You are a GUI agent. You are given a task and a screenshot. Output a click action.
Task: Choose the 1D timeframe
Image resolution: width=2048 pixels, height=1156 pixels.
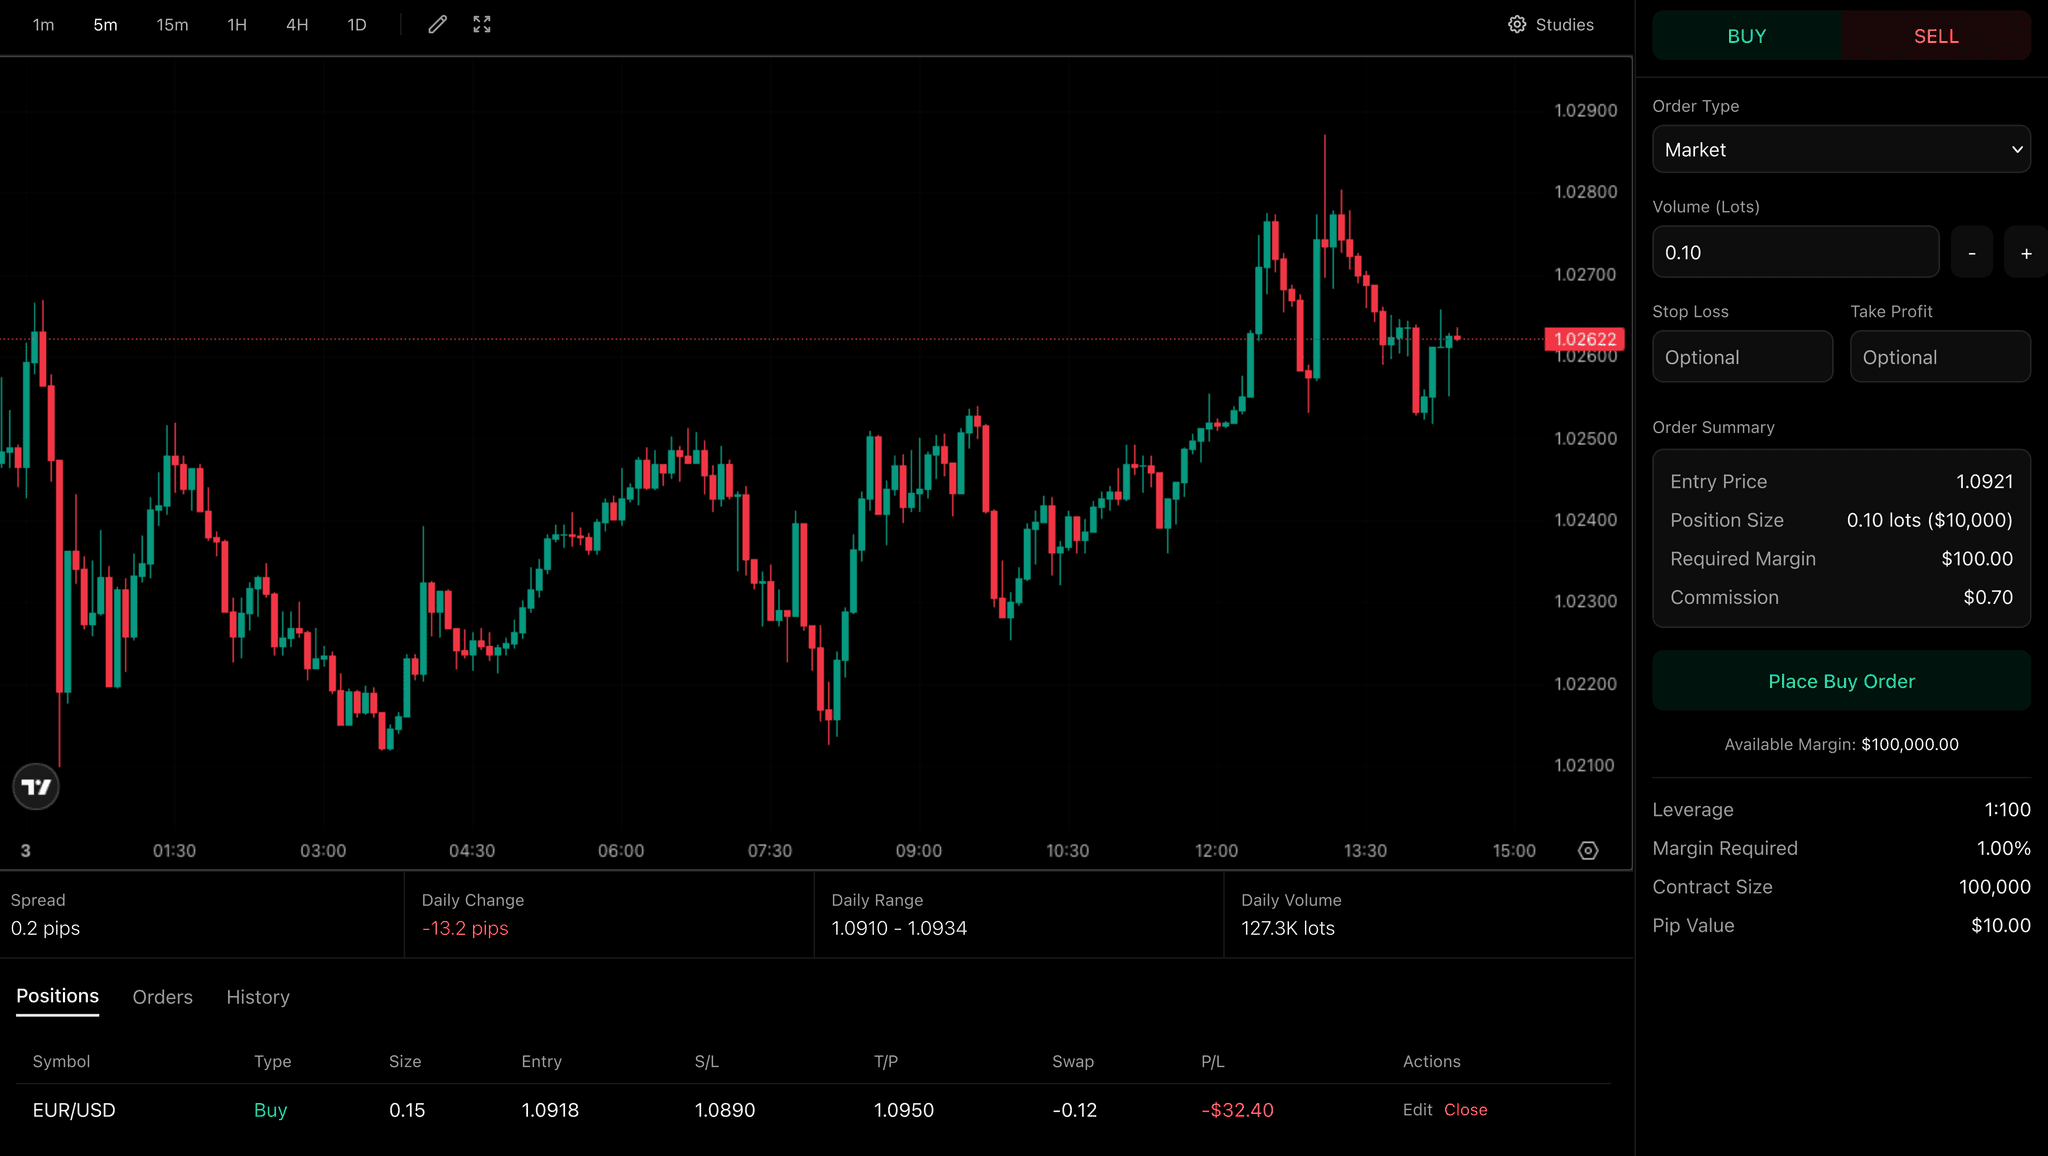357,25
